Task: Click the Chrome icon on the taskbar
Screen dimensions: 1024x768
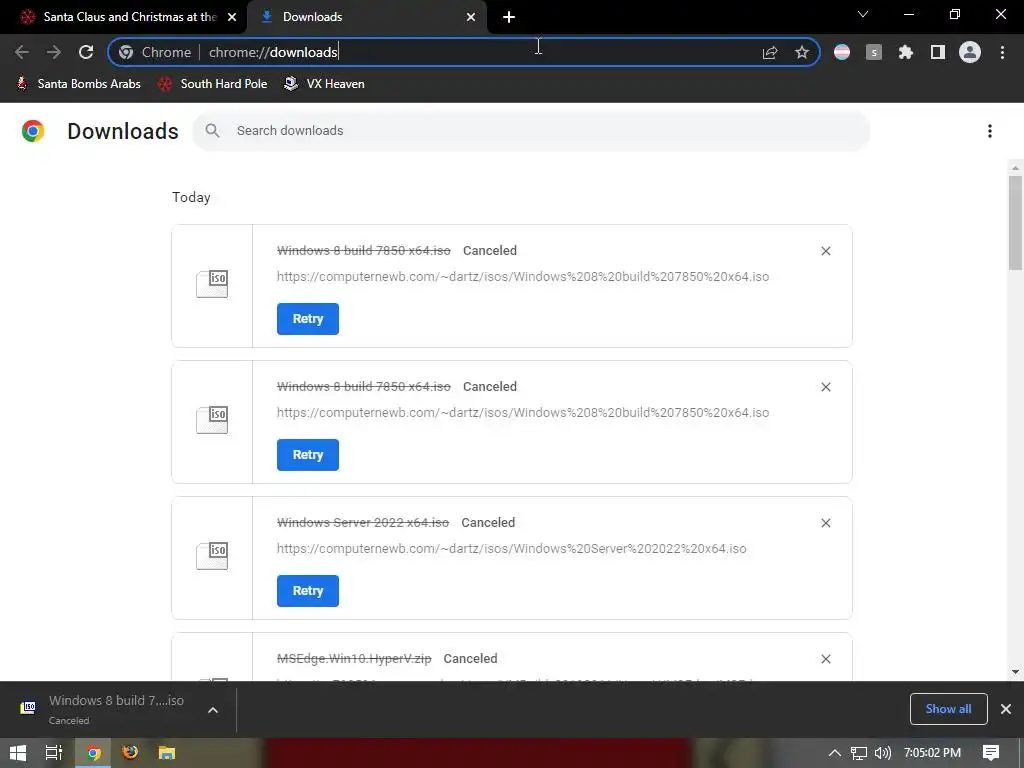Action: [93, 753]
